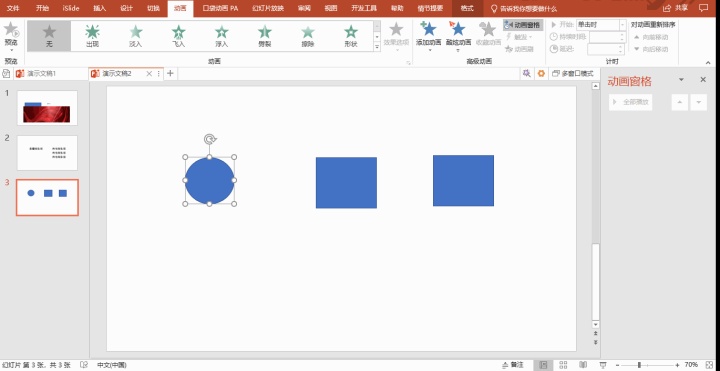This screenshot has width=720, height=371.
Task: Click fit slide to window icon
Action: point(710,365)
